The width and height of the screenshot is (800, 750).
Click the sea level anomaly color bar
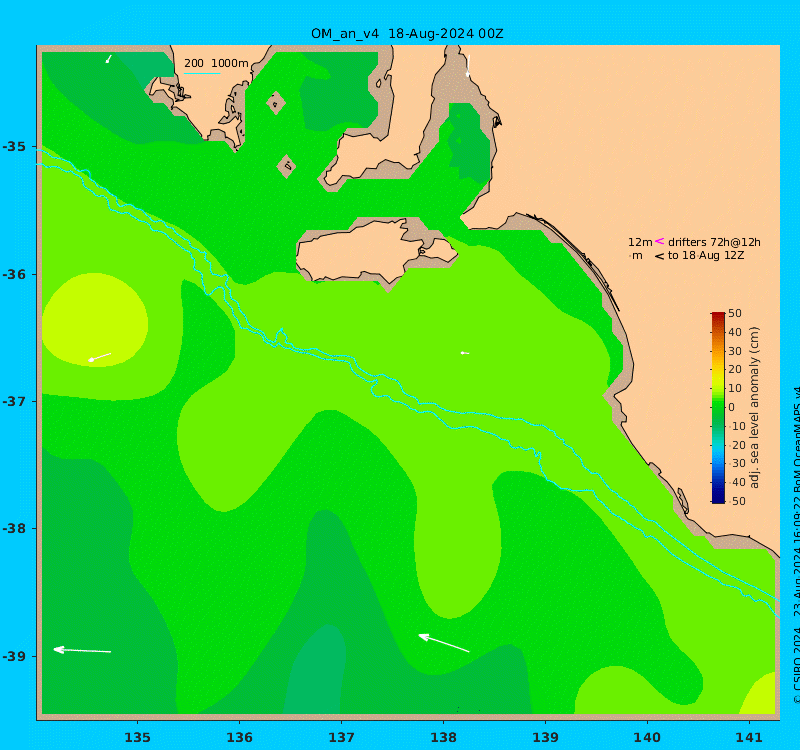point(718,407)
